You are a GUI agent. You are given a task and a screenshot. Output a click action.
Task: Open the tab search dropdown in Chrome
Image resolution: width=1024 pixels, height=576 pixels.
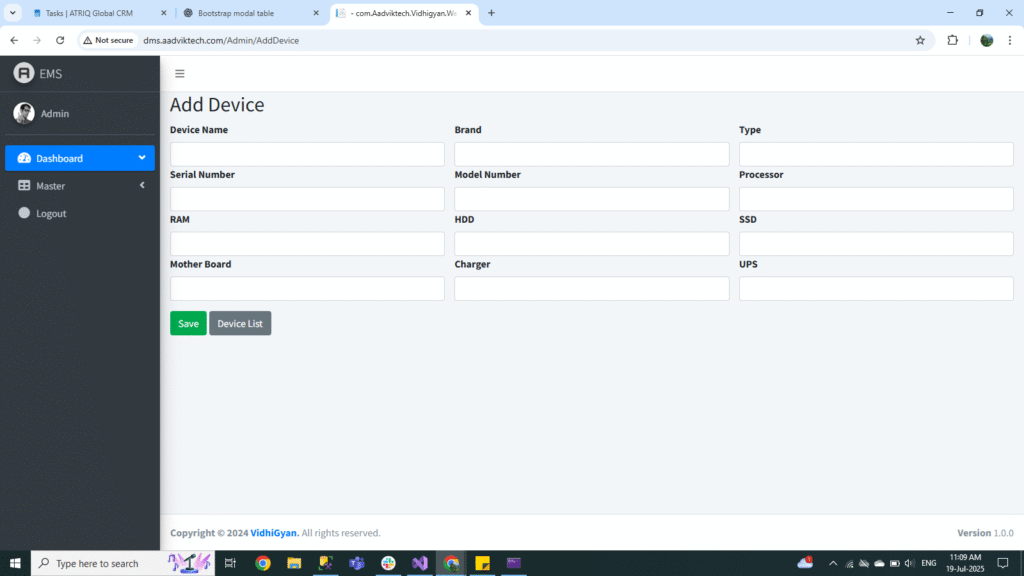point(13,13)
